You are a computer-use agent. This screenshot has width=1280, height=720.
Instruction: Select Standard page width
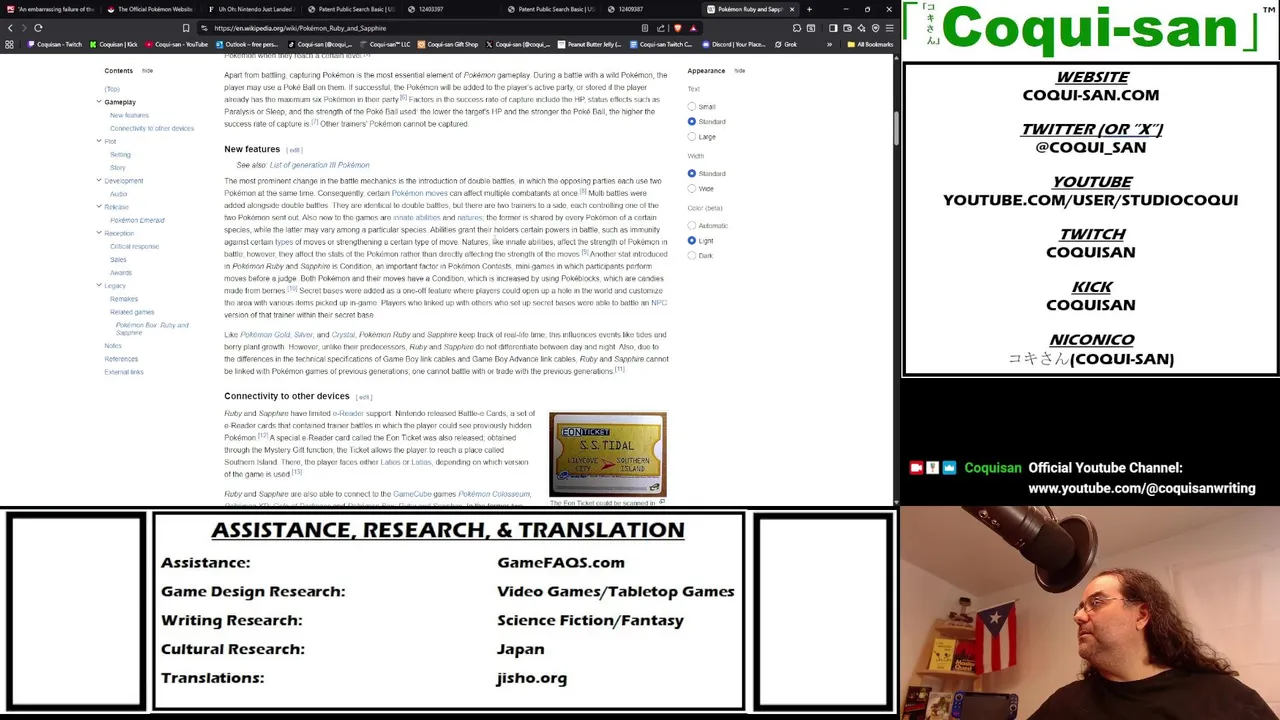pos(691,173)
